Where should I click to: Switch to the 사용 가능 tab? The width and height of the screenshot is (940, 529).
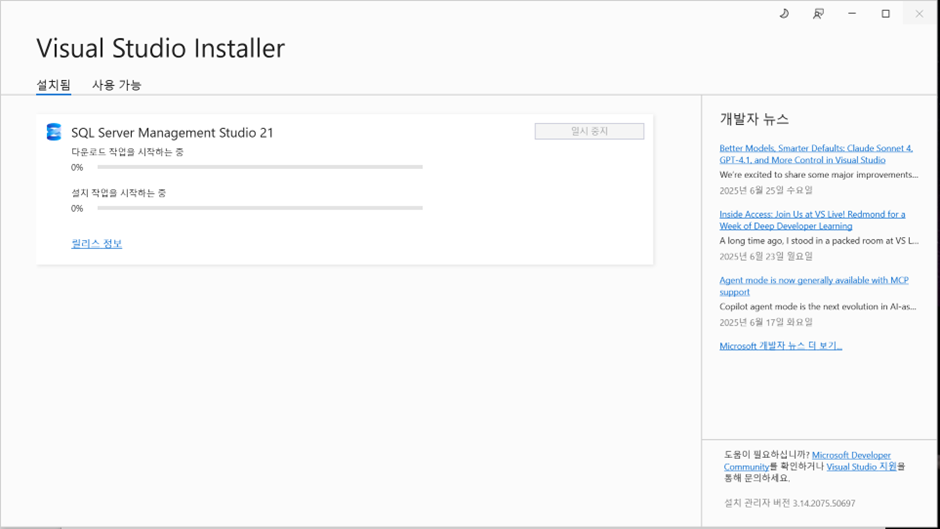pyautogui.click(x=116, y=85)
